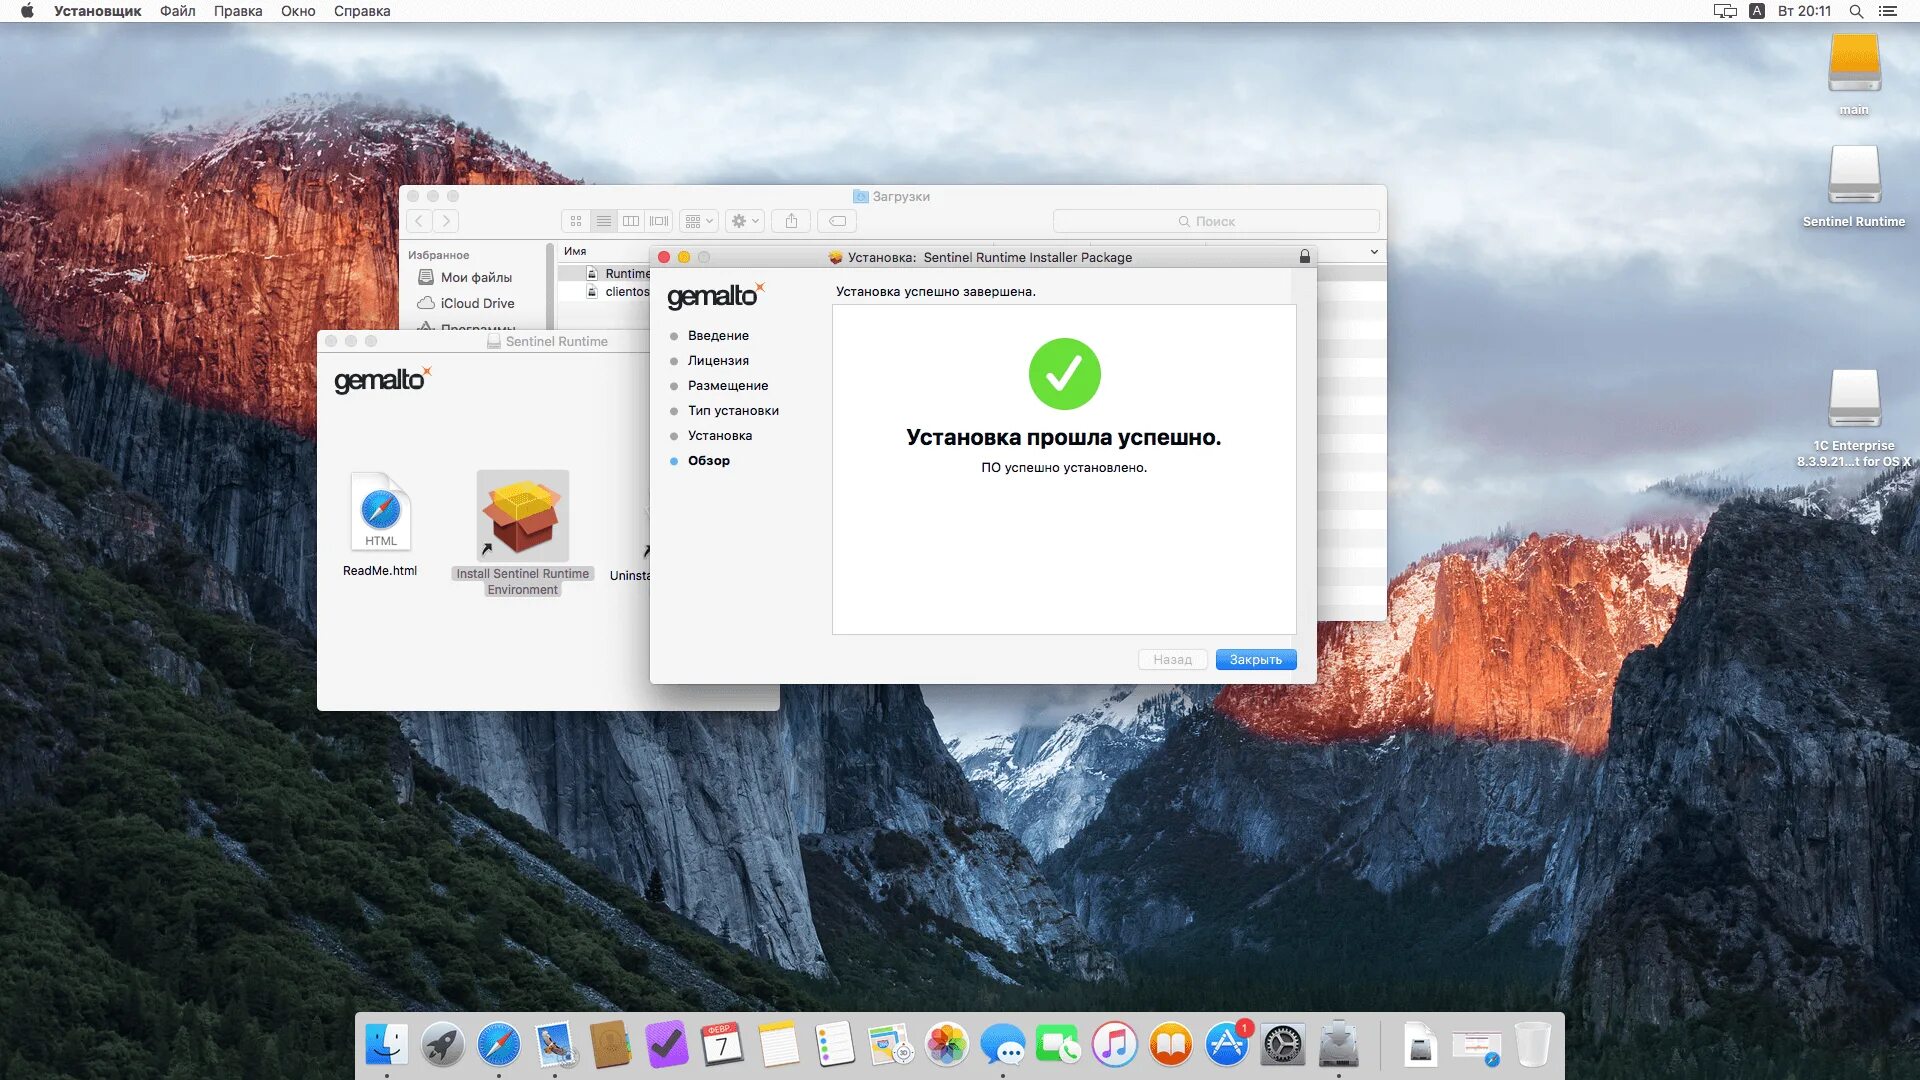Open the Trash in the Dock

pos(1531,1045)
